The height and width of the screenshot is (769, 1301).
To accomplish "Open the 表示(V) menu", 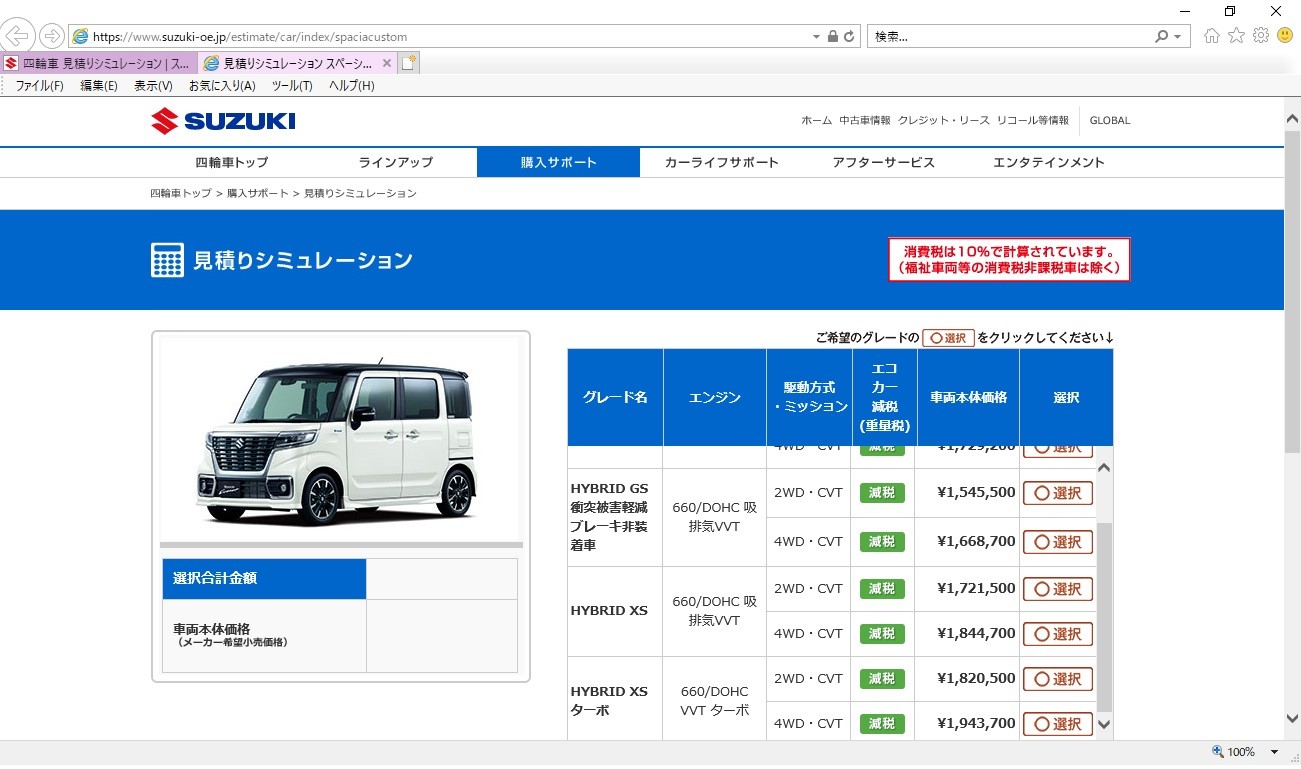I will tap(153, 86).
